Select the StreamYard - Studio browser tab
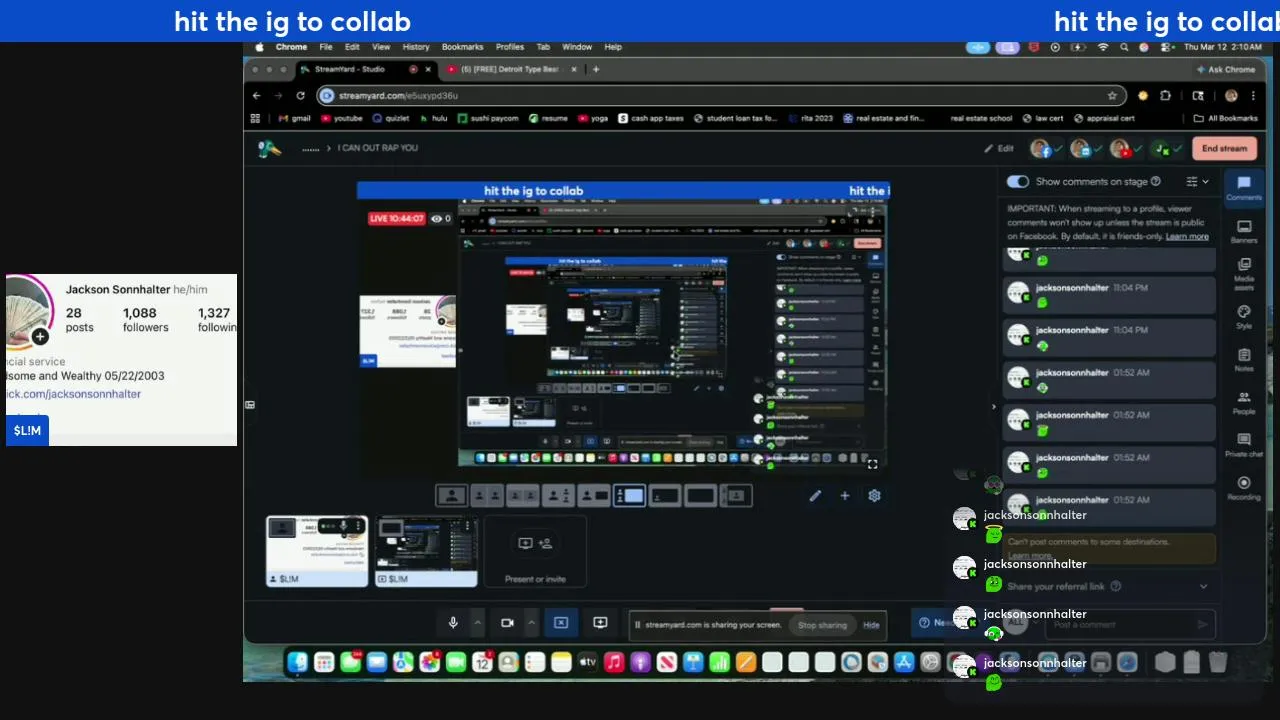 point(366,69)
